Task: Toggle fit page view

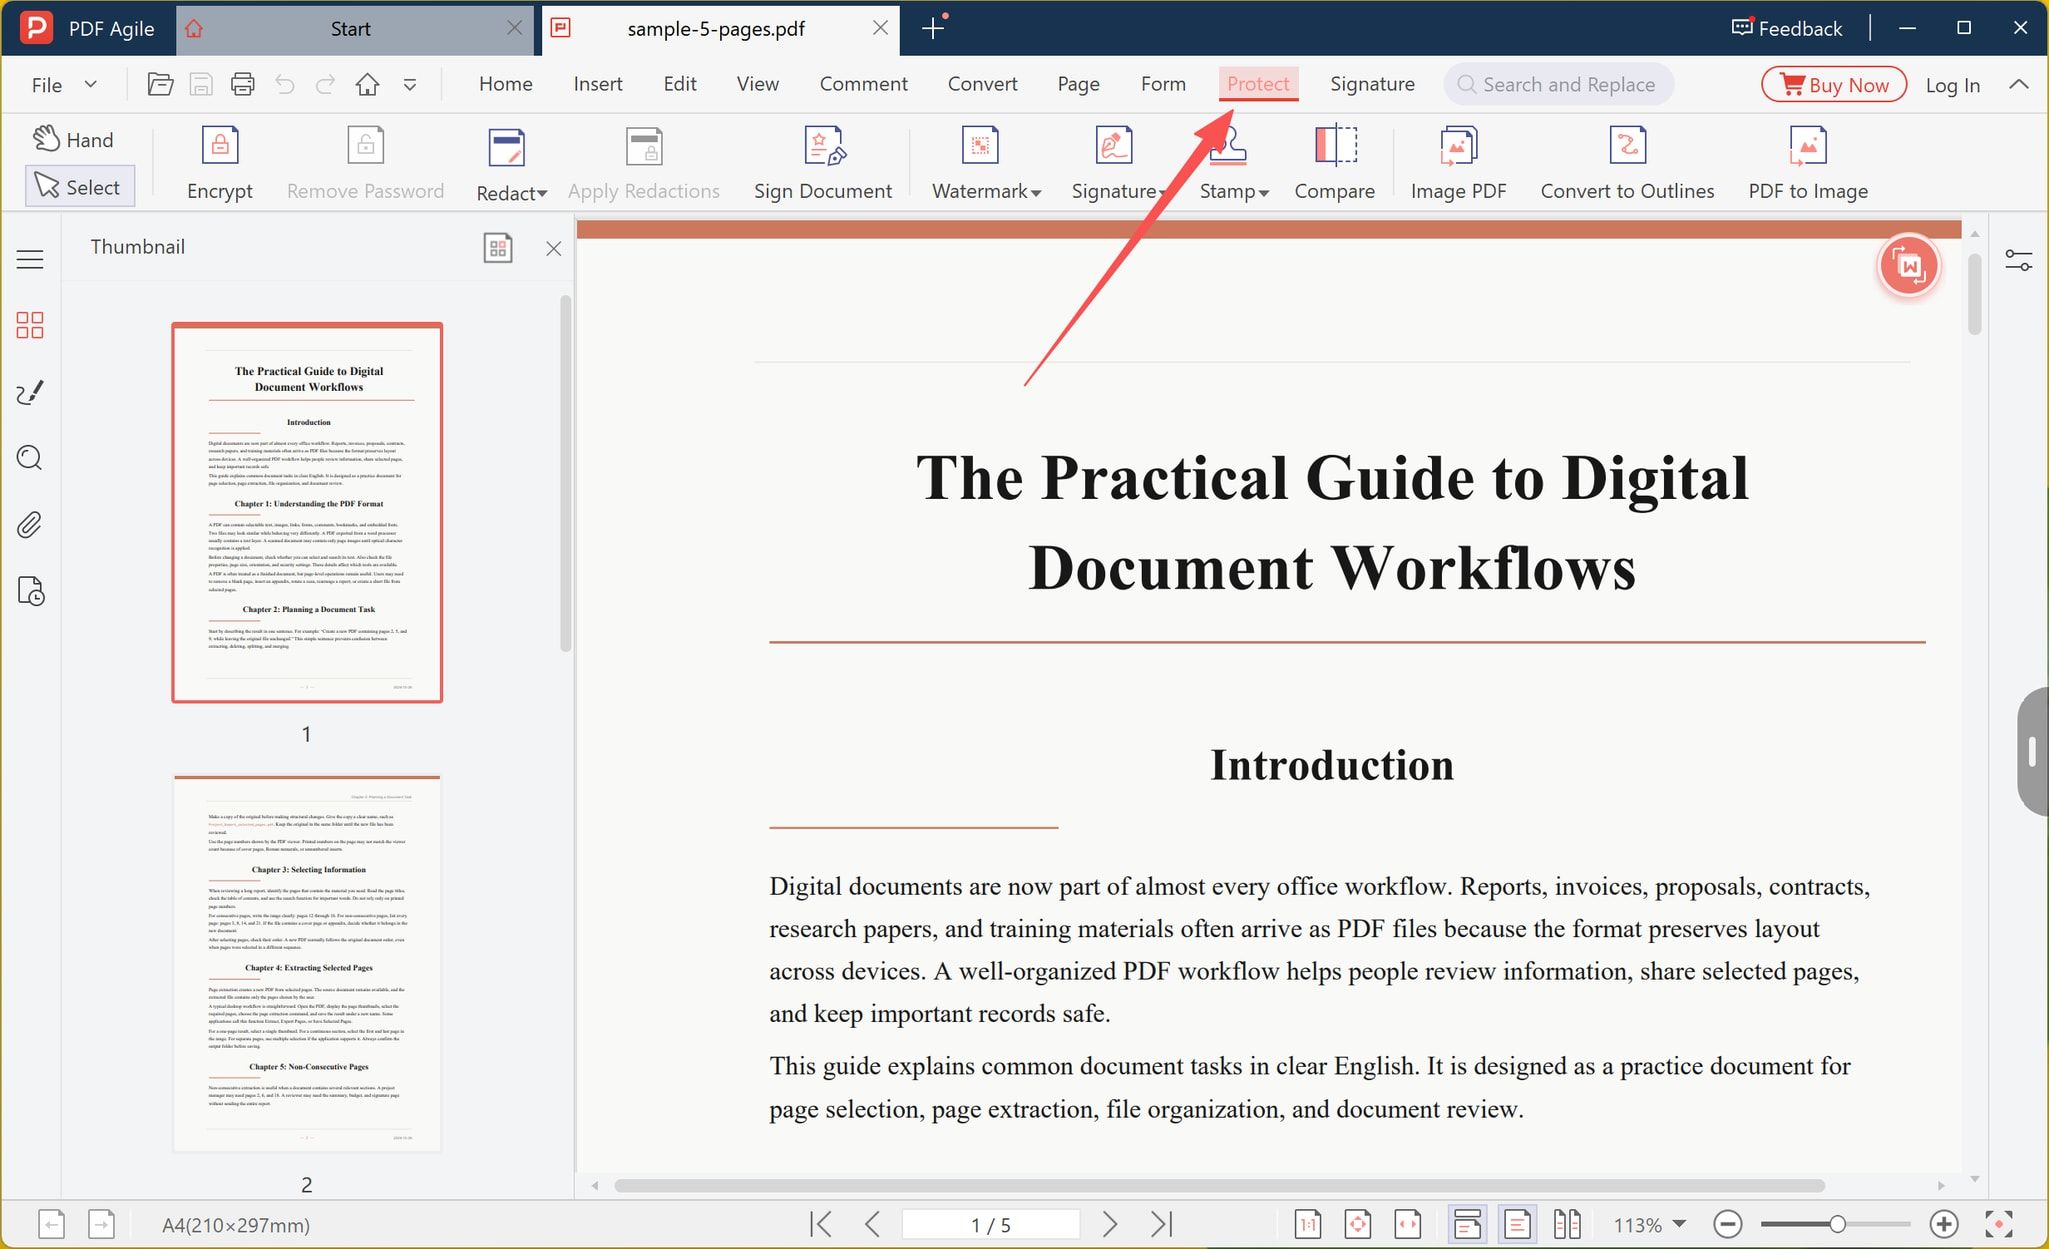Action: 1358,1224
